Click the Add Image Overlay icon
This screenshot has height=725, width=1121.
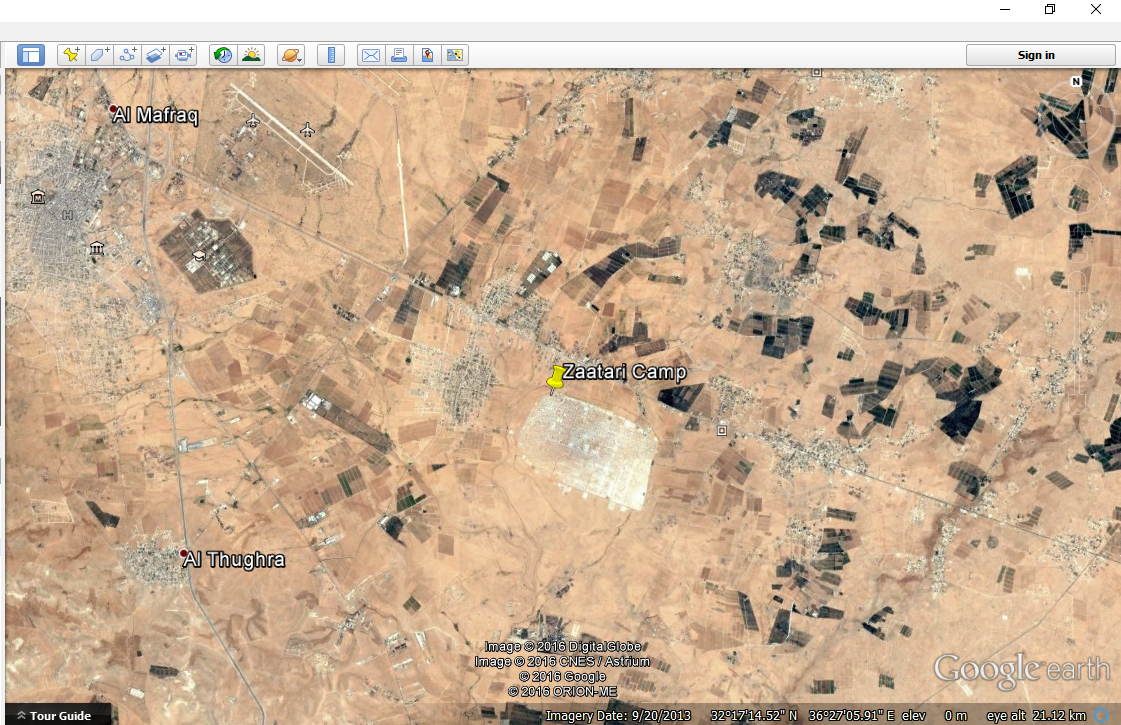[156, 55]
